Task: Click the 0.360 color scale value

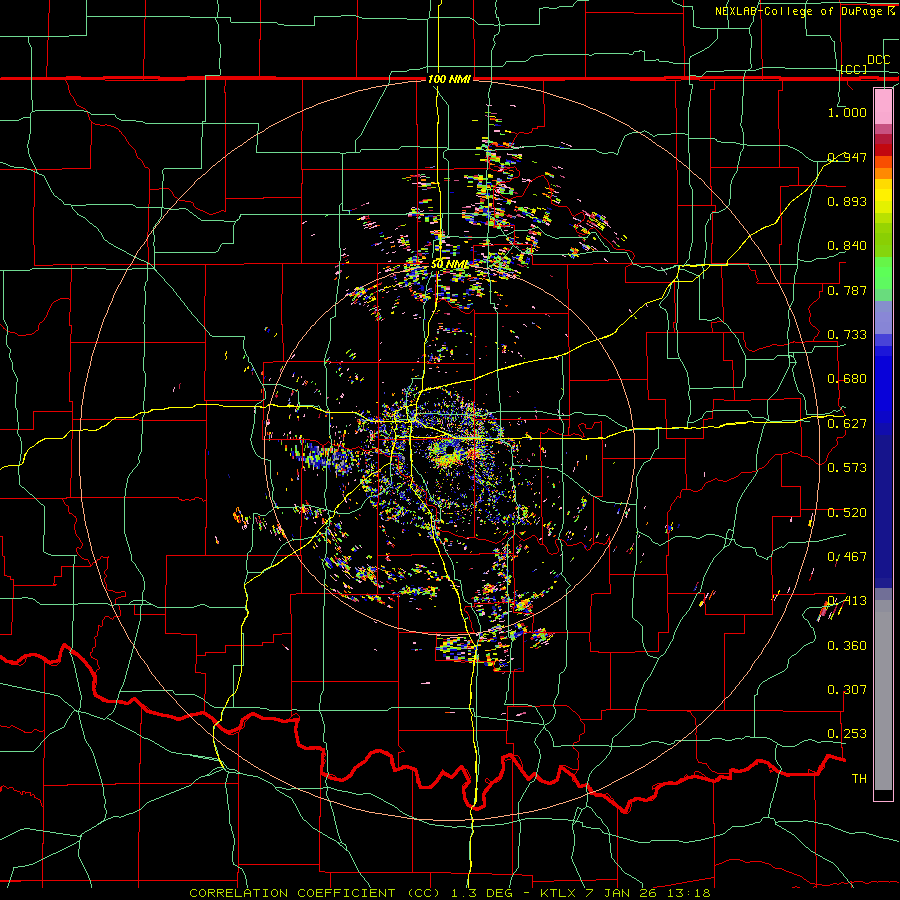Action: 847,646
